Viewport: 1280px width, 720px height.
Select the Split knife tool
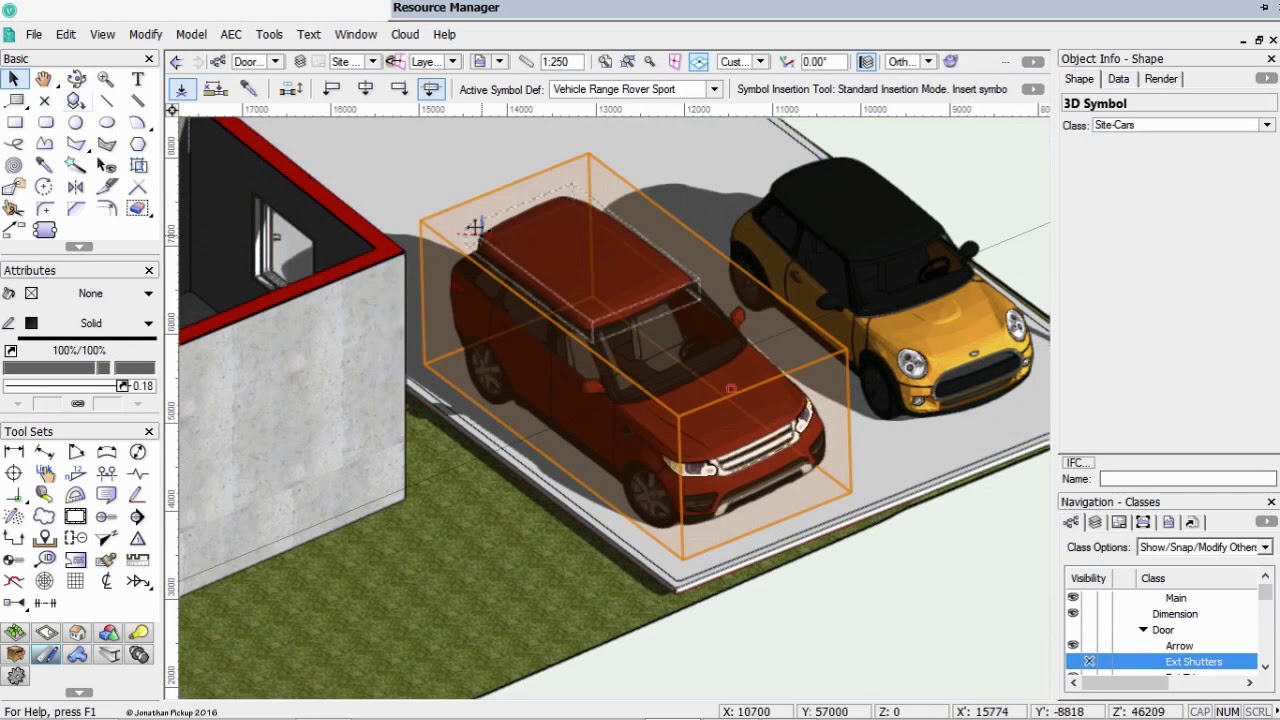(x=107, y=187)
